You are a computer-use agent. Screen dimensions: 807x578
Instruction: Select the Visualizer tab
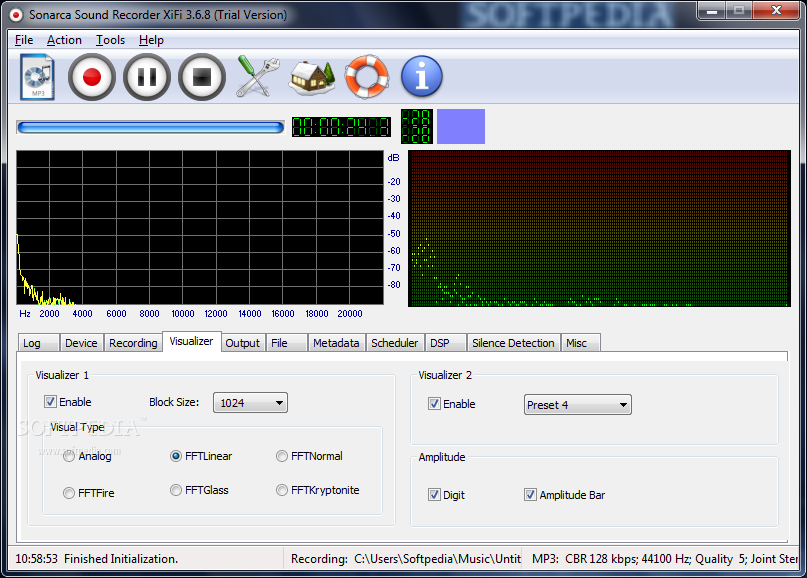pos(191,341)
